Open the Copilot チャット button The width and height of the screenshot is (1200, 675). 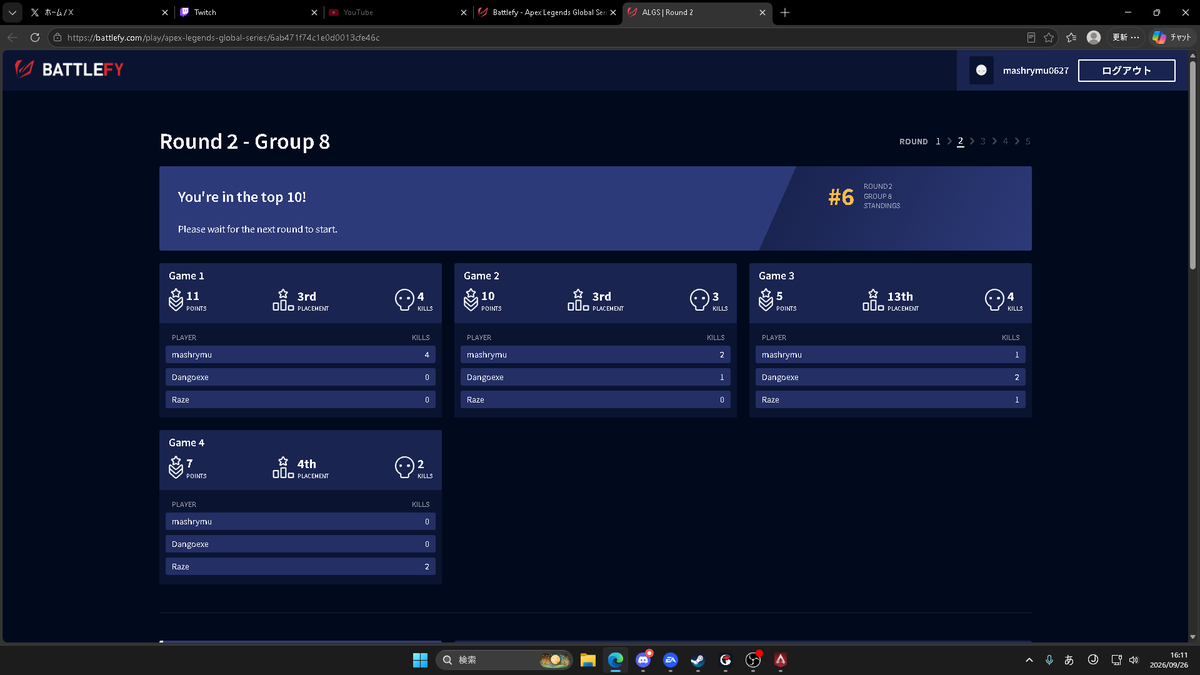point(1172,37)
